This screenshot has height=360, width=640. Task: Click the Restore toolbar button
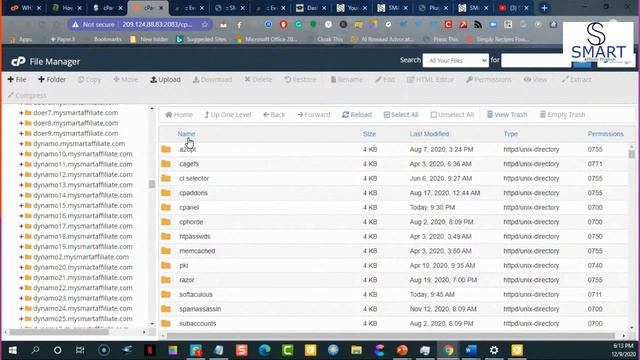(x=300, y=80)
